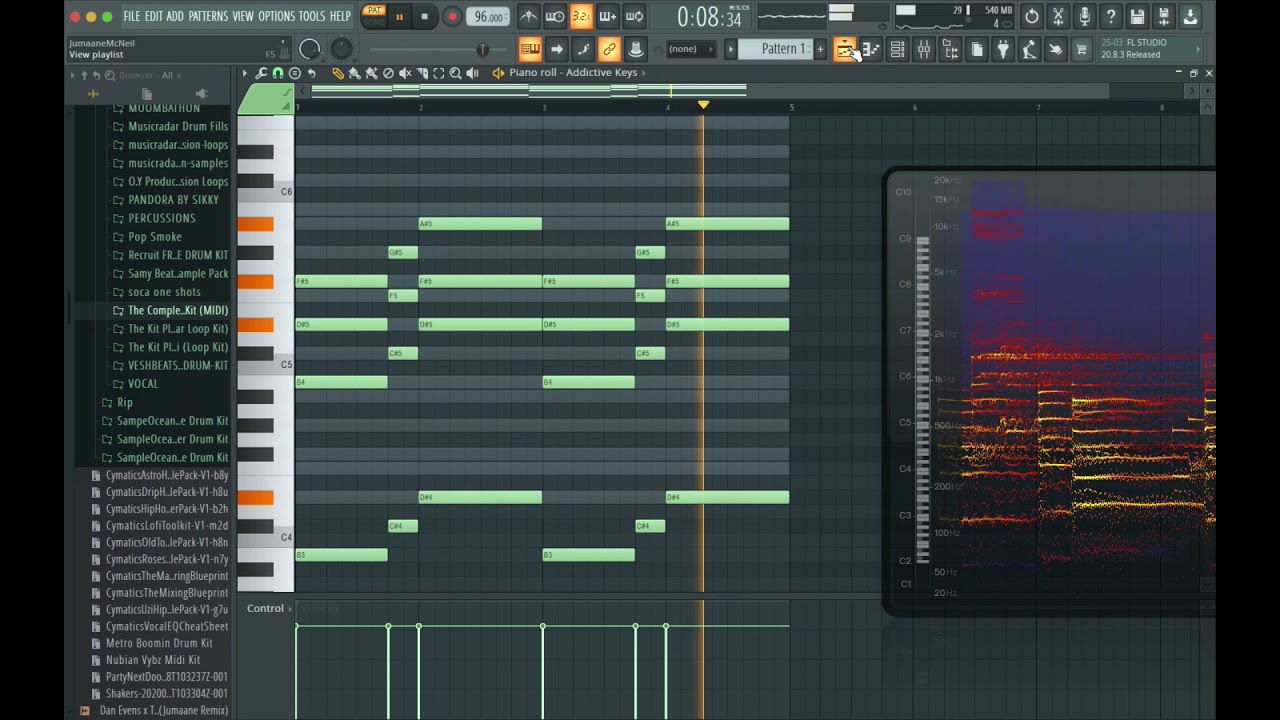Open the (none) snap selector dropdown
Screen dimensions: 1280x720
pyautogui.click(x=690, y=49)
